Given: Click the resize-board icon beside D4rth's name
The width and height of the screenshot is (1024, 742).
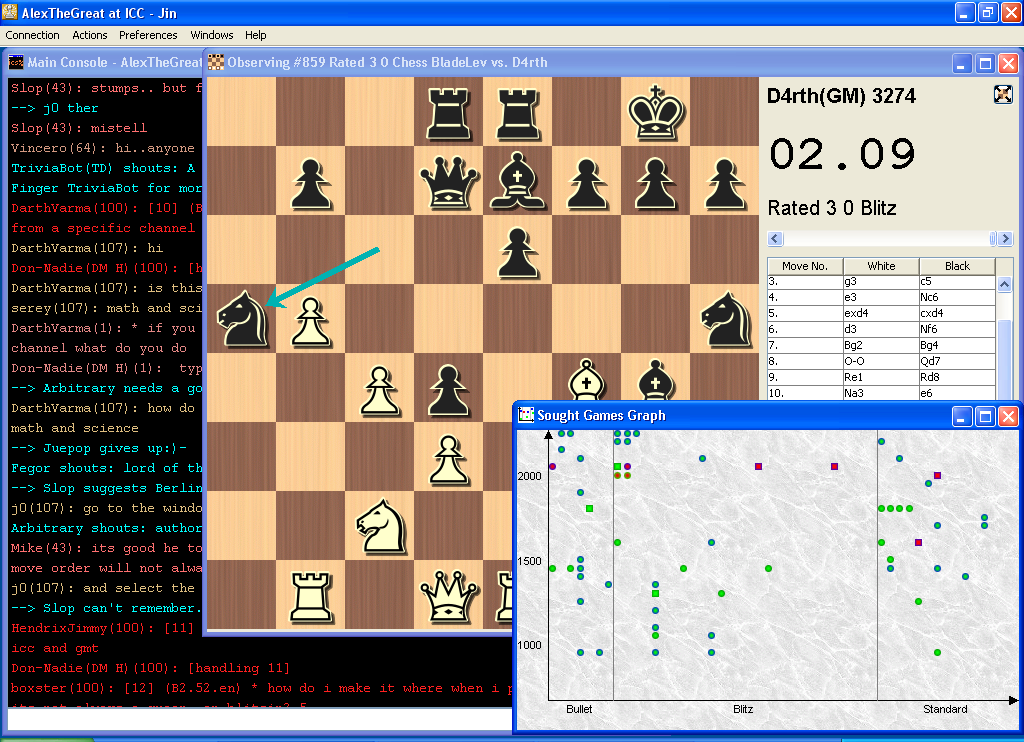Looking at the screenshot, I should [1003, 94].
